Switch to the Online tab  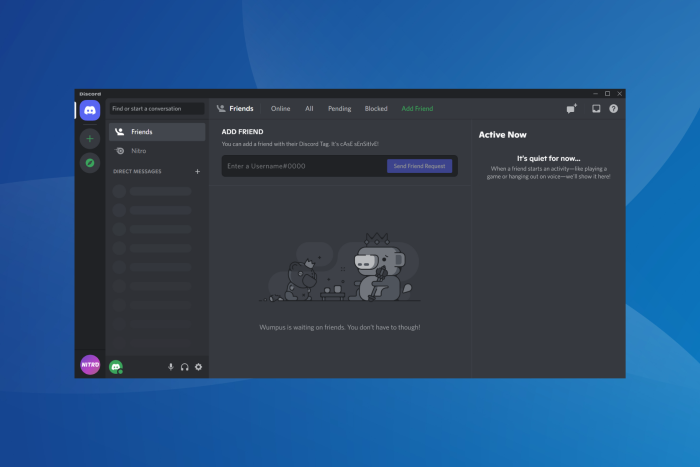(x=280, y=108)
